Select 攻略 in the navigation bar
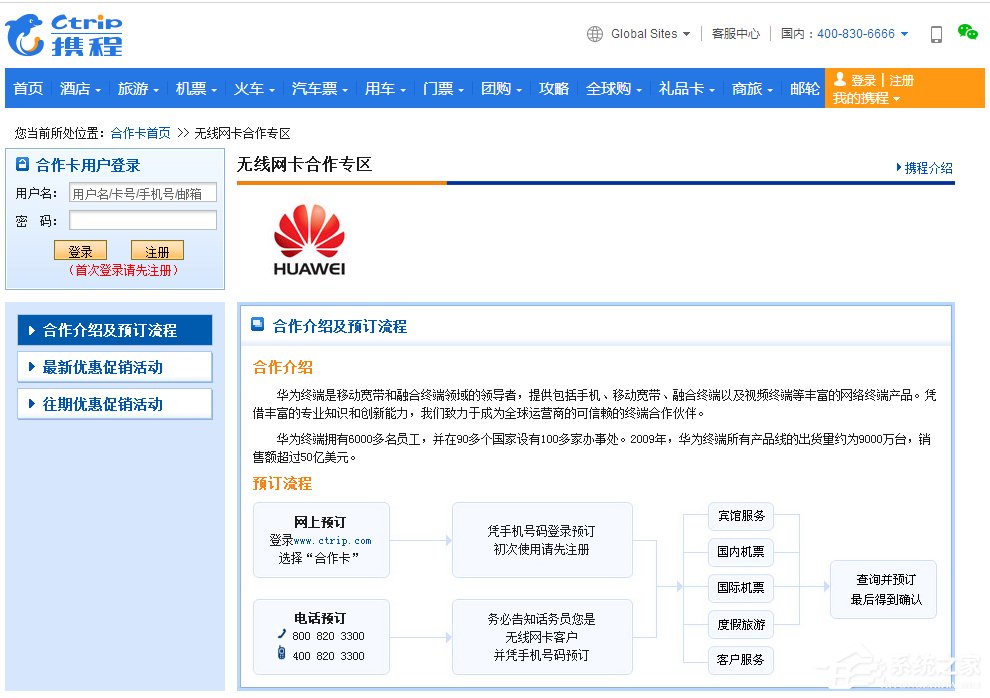The image size is (990, 698). (x=553, y=89)
